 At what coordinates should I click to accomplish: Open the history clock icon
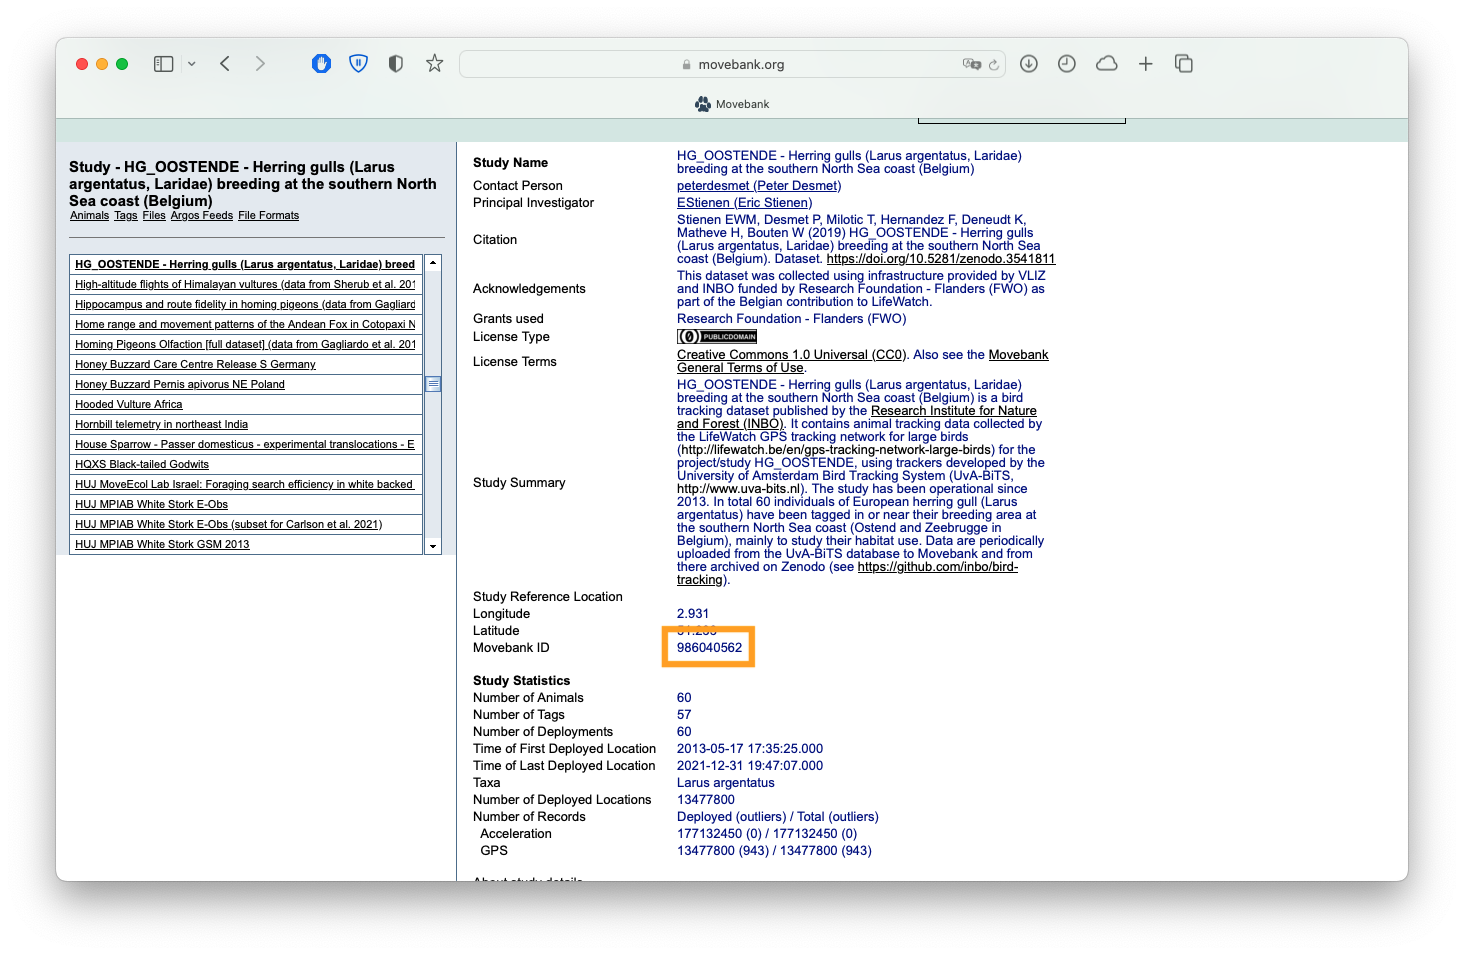(x=1067, y=64)
